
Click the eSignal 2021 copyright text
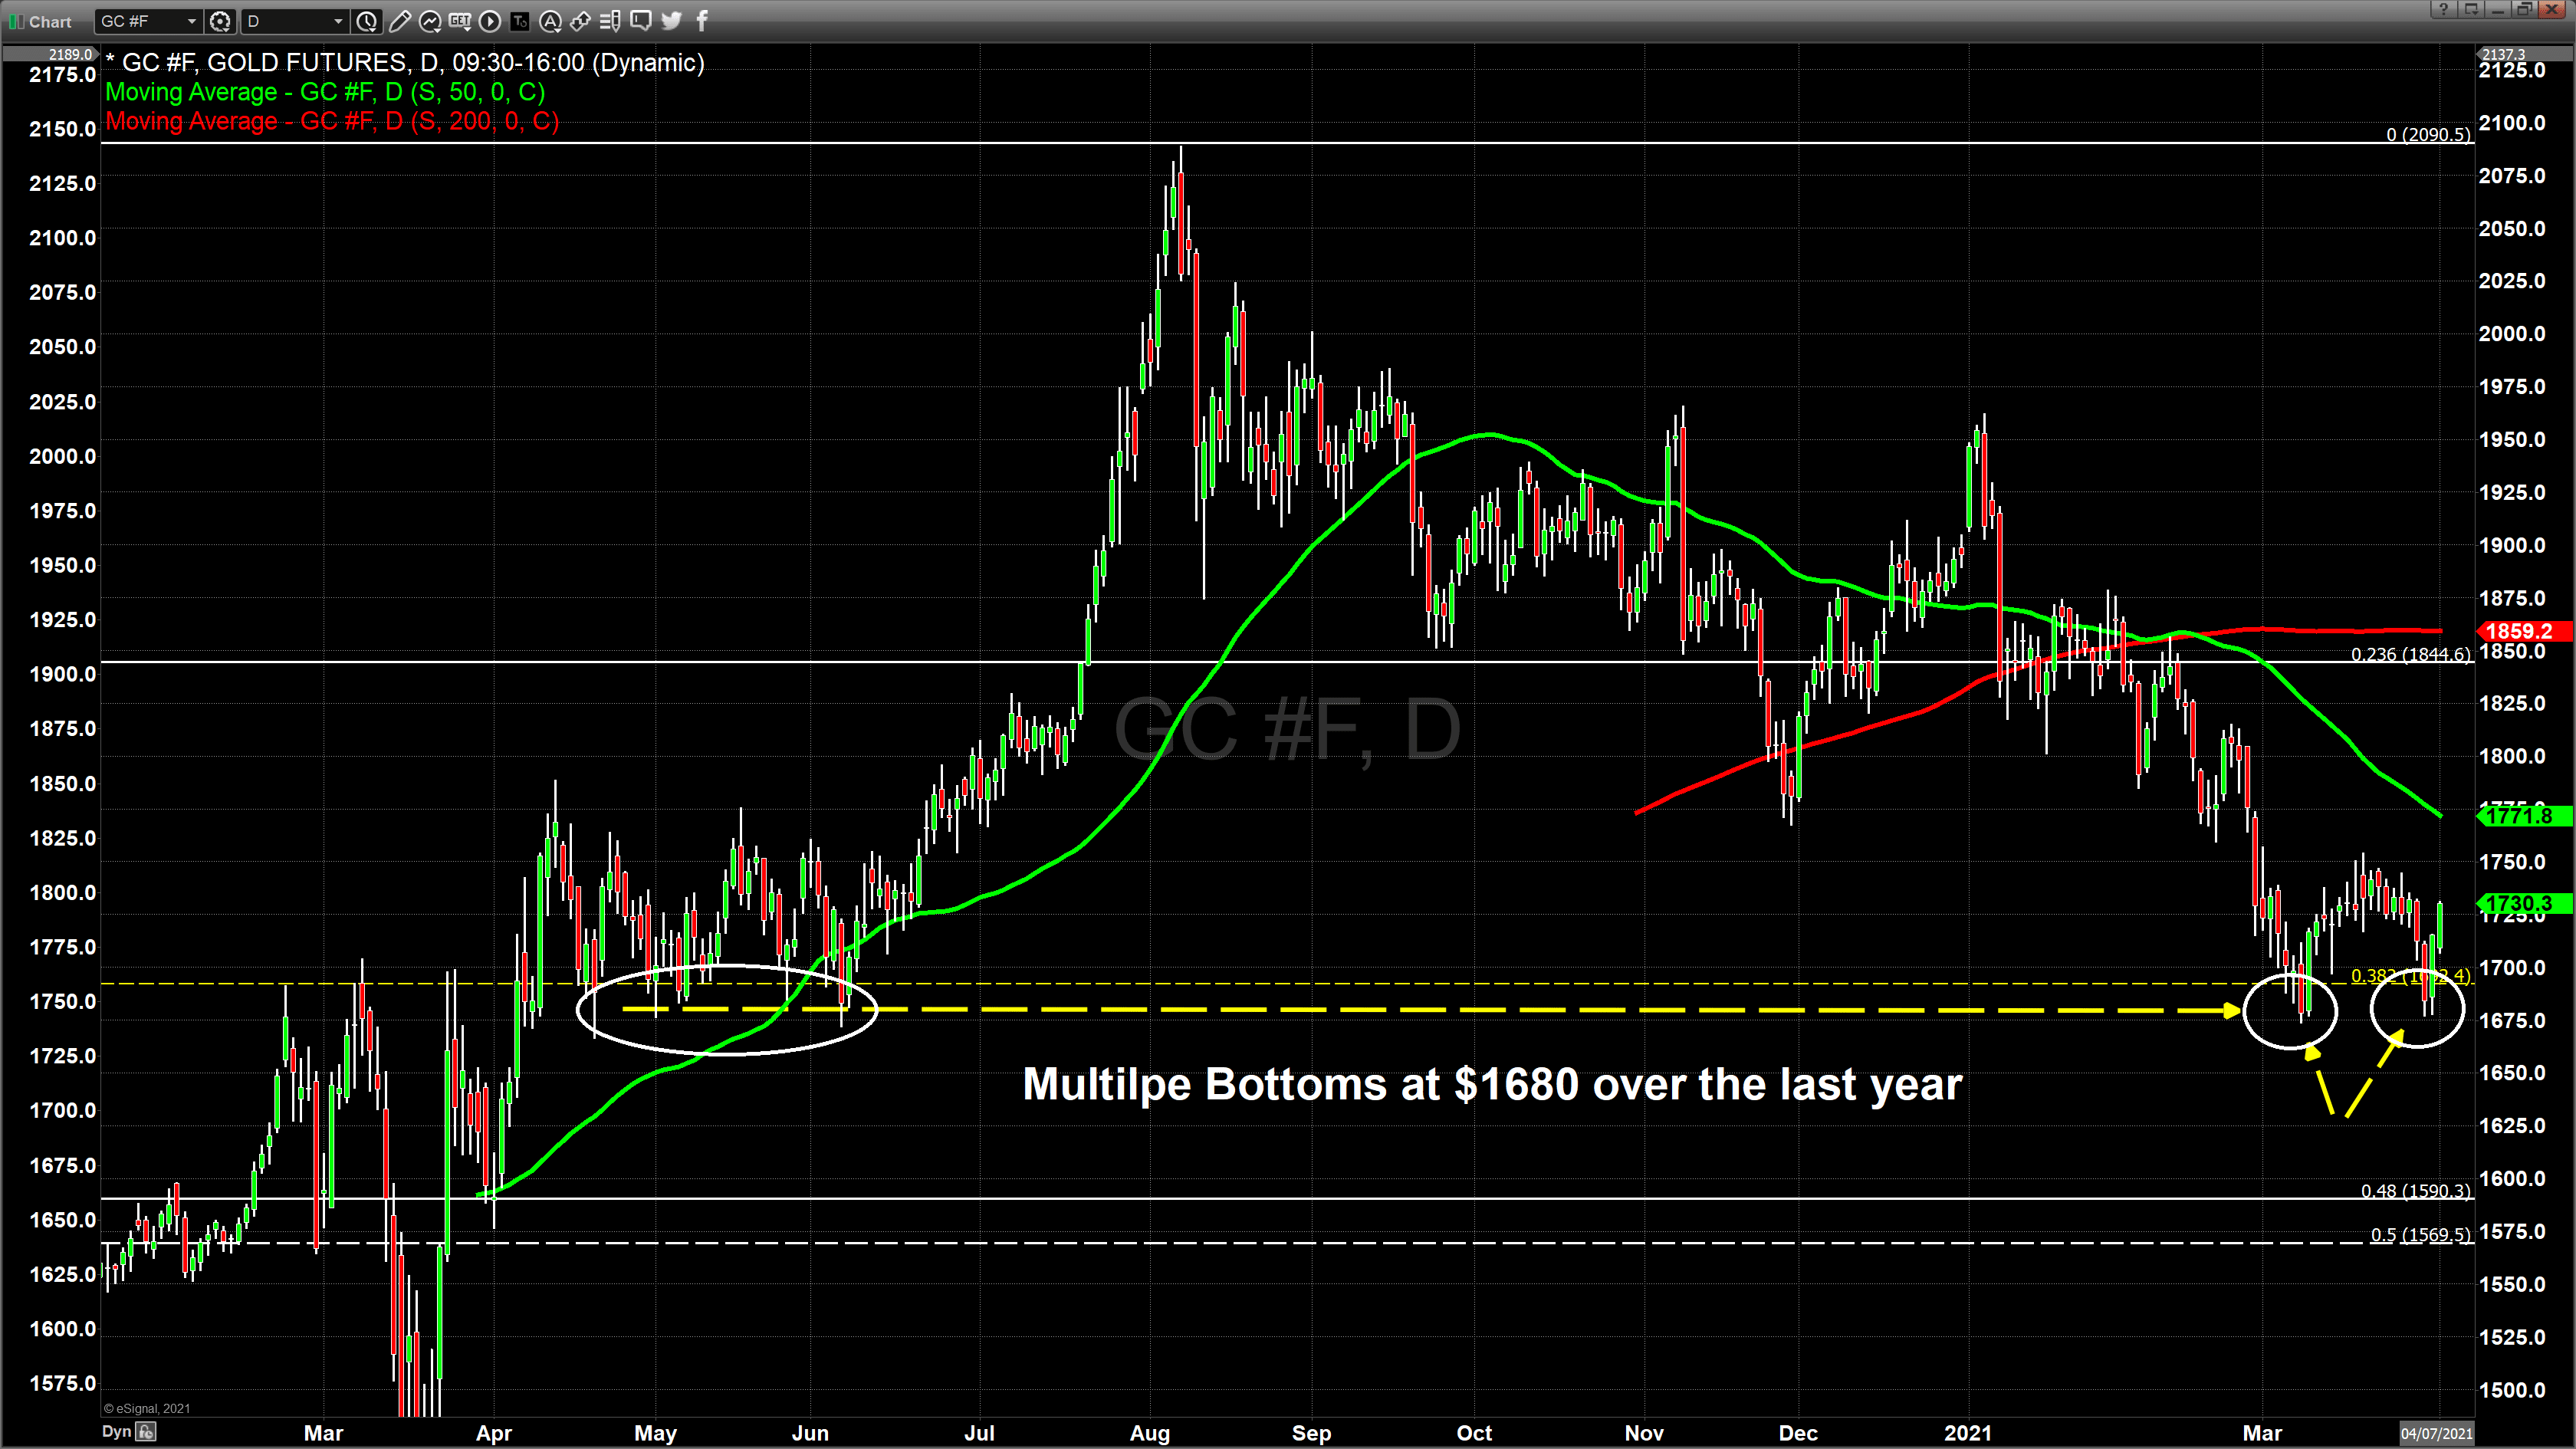(x=147, y=1408)
